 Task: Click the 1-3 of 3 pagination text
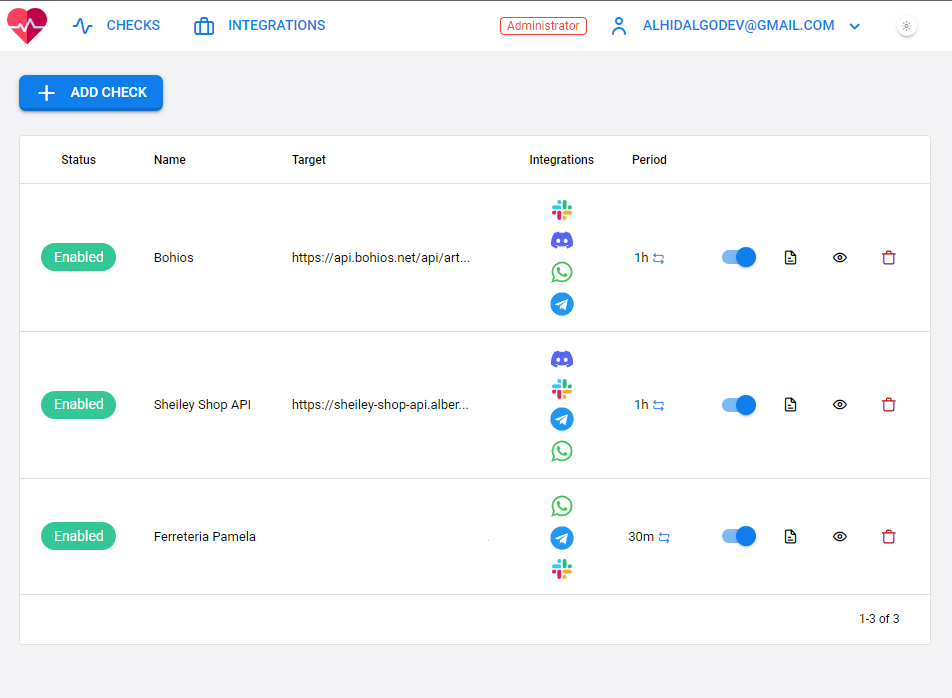pyautogui.click(x=879, y=618)
